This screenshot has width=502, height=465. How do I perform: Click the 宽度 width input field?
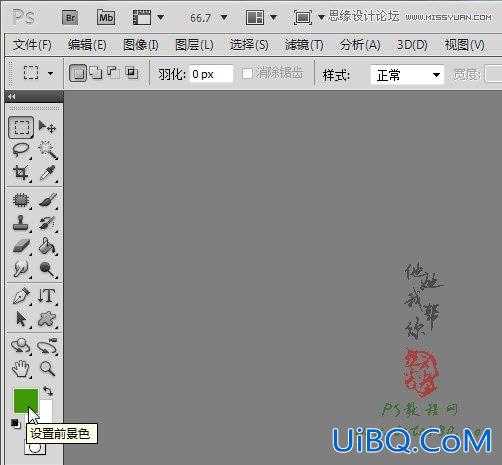493,74
